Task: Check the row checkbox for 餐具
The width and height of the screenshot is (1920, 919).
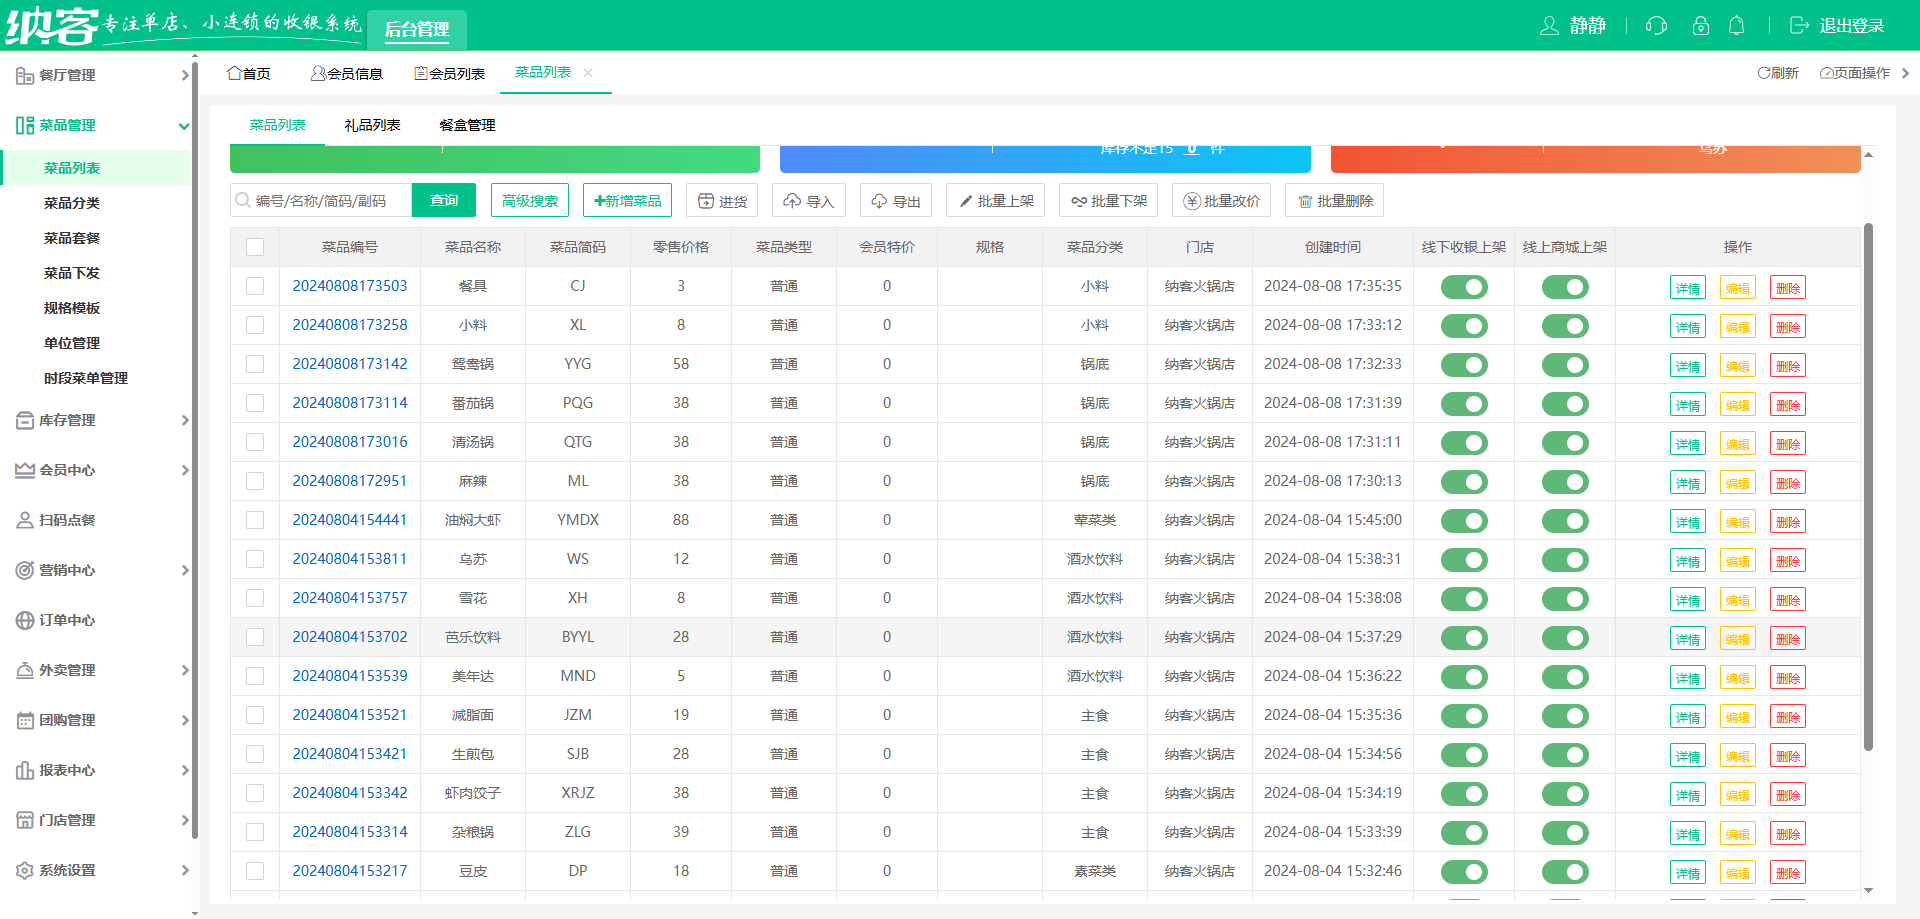Action: point(255,286)
